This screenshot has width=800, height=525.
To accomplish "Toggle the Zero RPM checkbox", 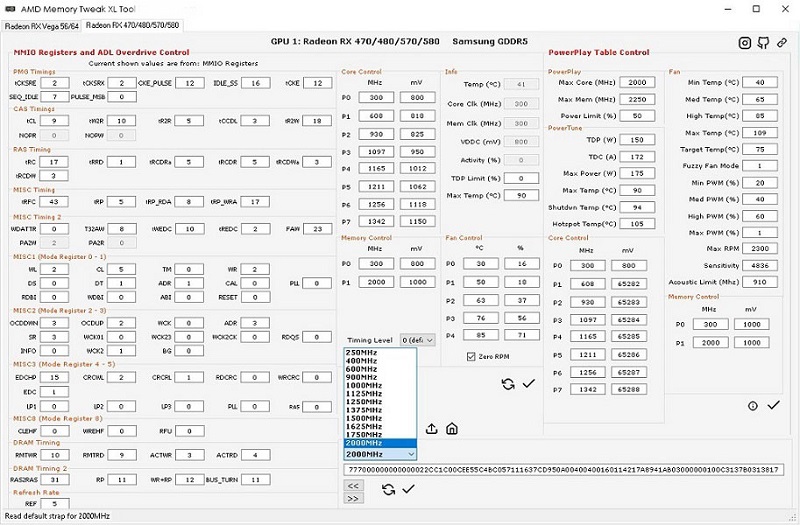I will pyautogui.click(x=472, y=356).
